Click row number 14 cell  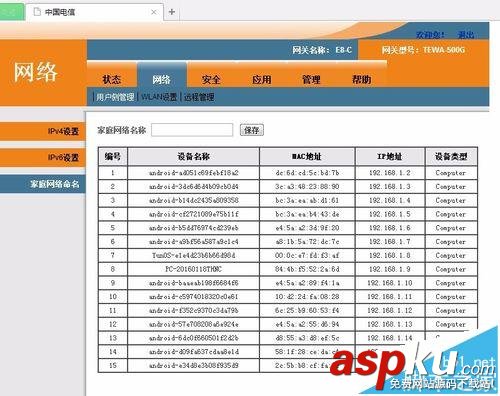113,352
